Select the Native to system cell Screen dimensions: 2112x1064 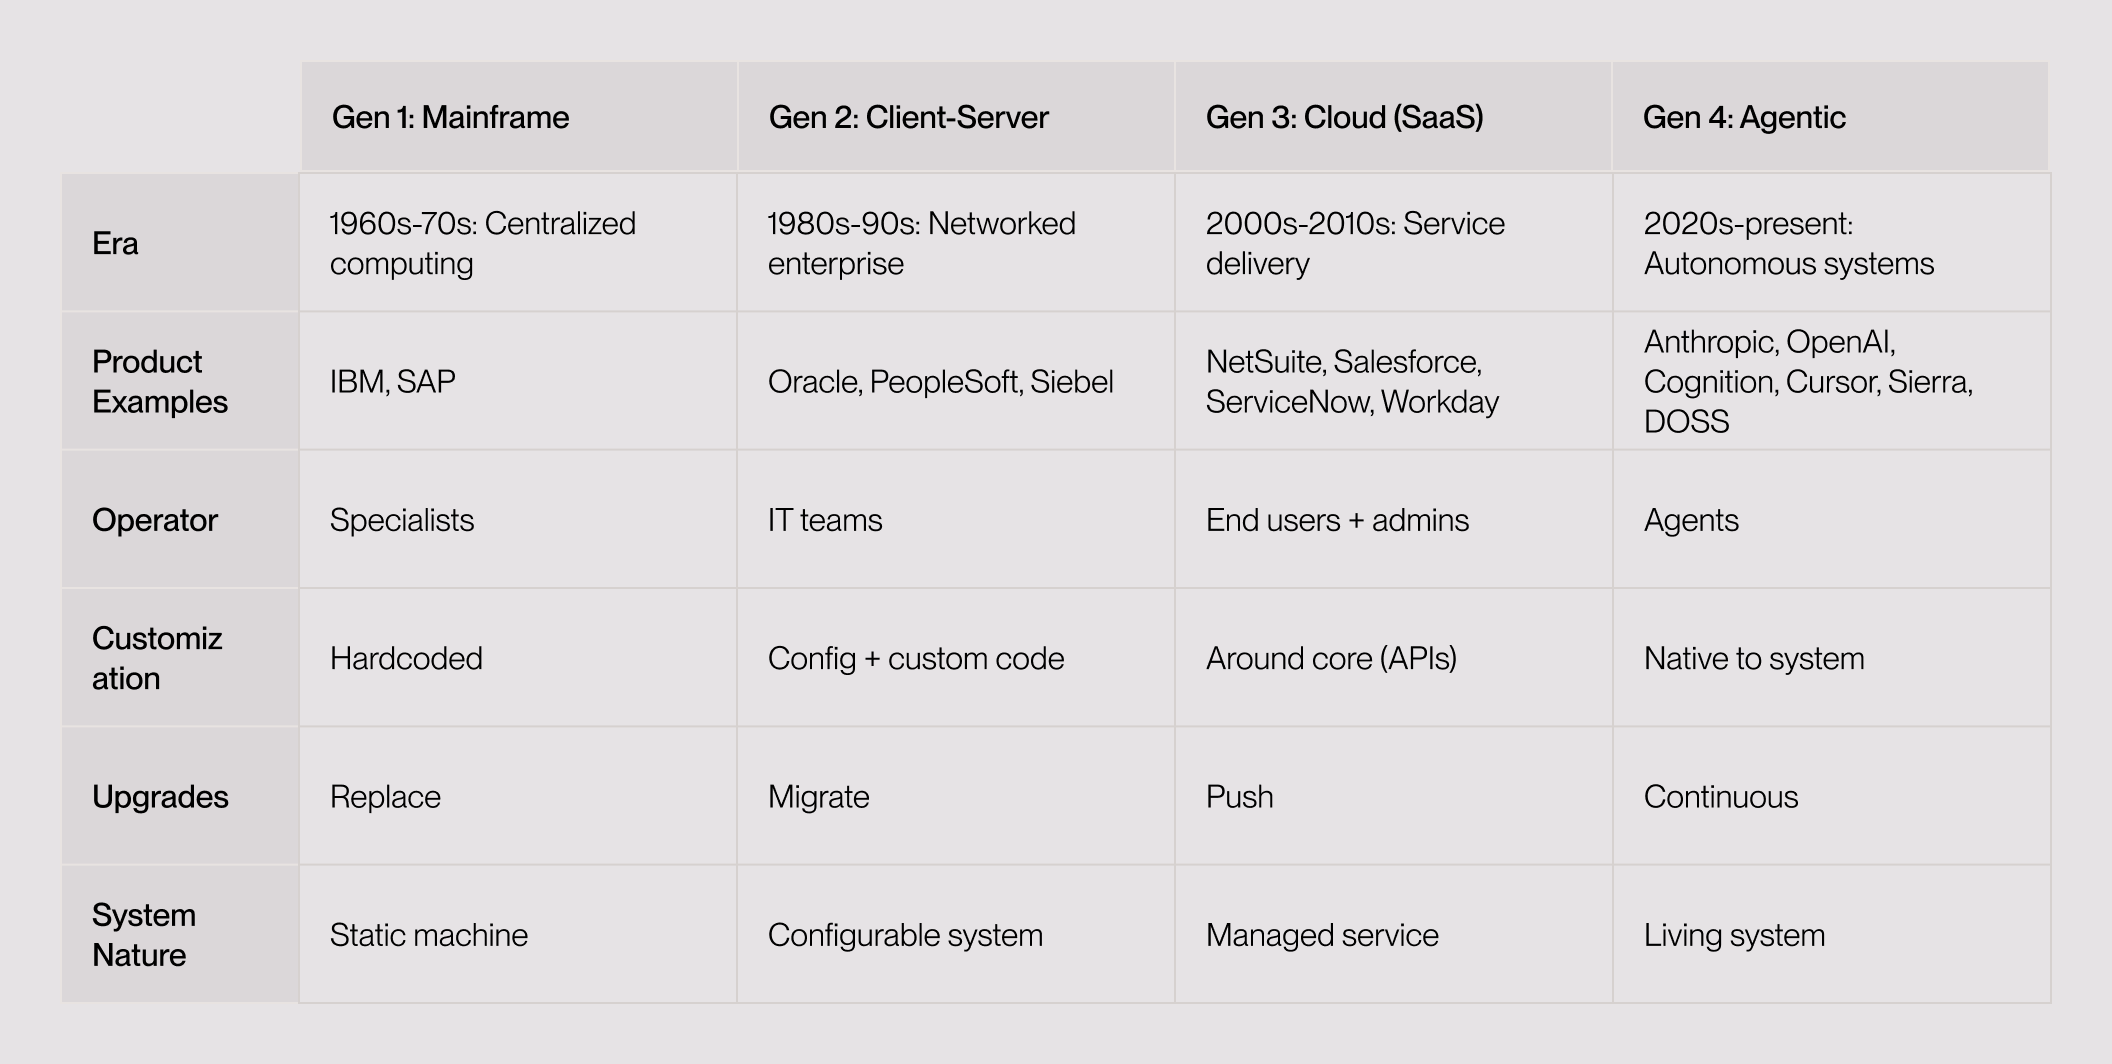pyautogui.click(x=1754, y=658)
